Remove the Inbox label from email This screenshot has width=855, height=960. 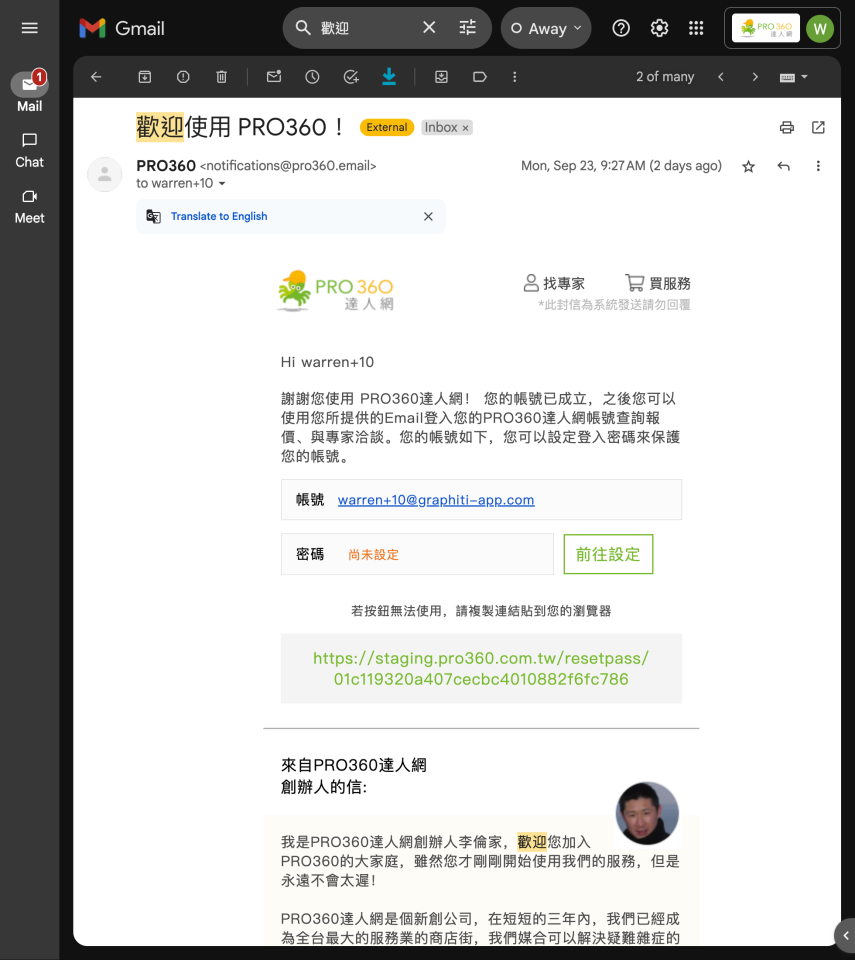pos(465,128)
